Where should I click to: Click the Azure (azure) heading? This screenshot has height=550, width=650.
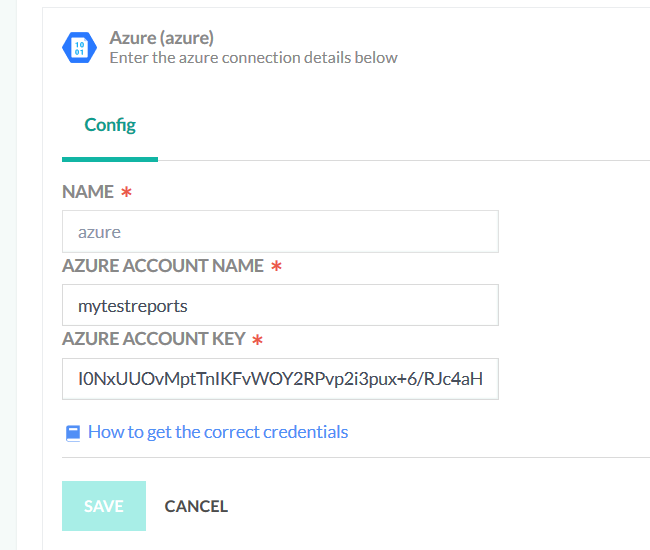[x=161, y=38]
